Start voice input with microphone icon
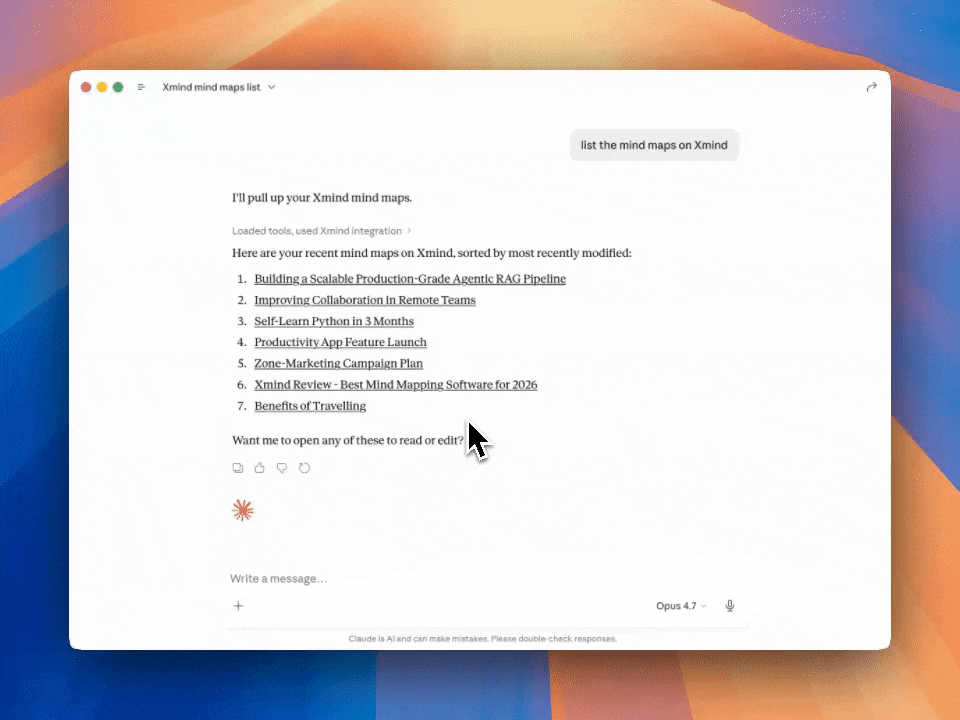The image size is (960, 720). [730, 606]
